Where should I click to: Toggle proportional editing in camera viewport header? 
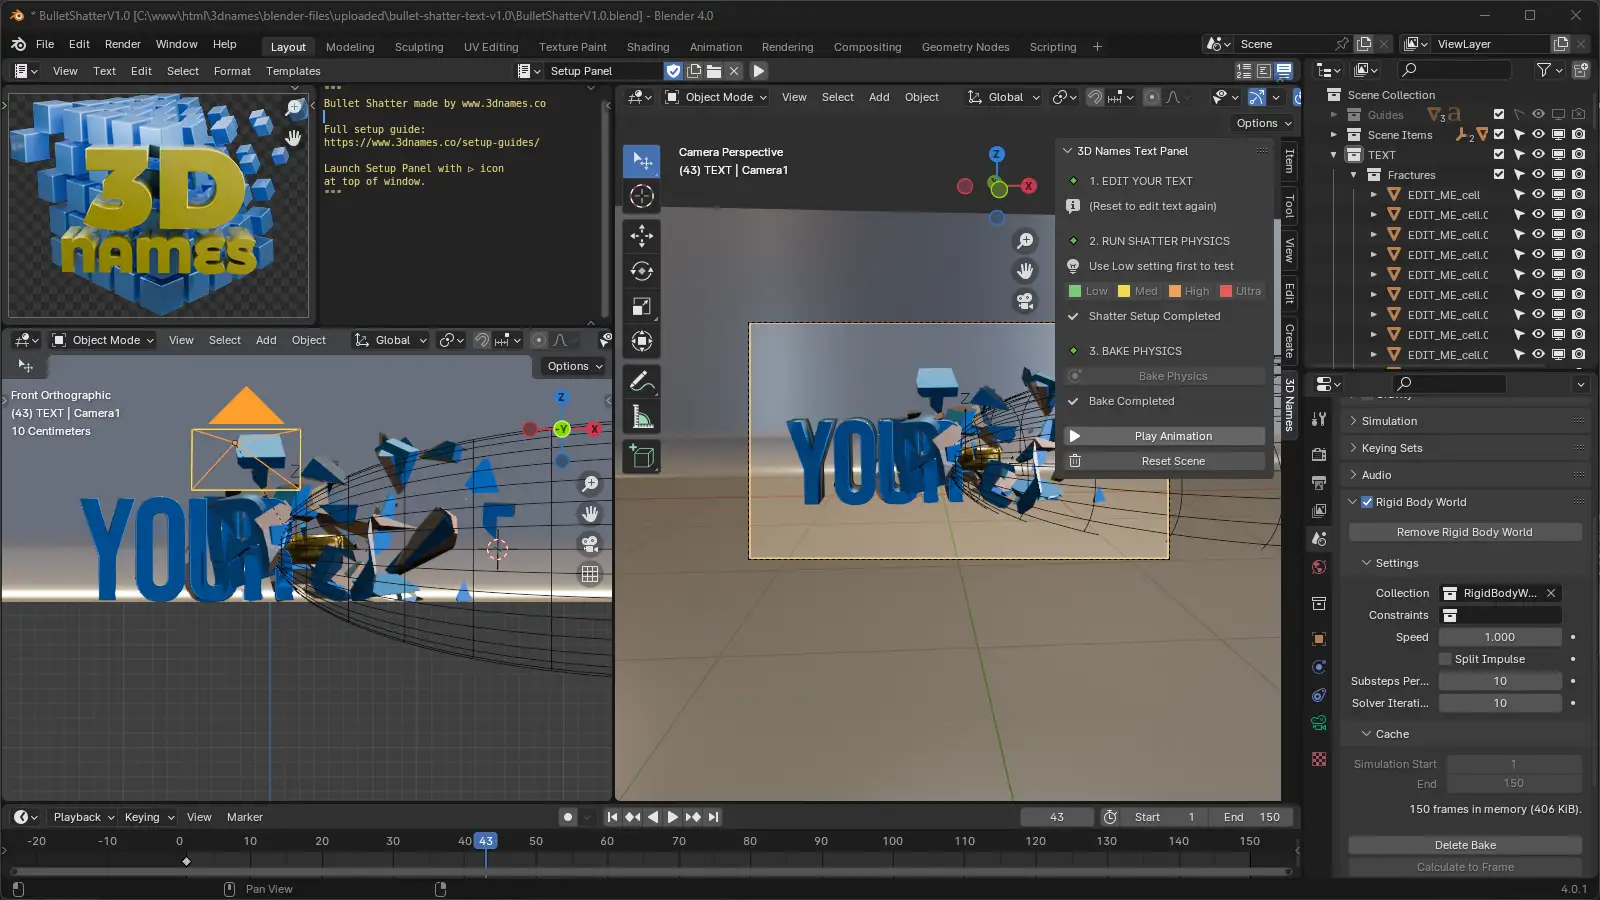tap(1152, 97)
